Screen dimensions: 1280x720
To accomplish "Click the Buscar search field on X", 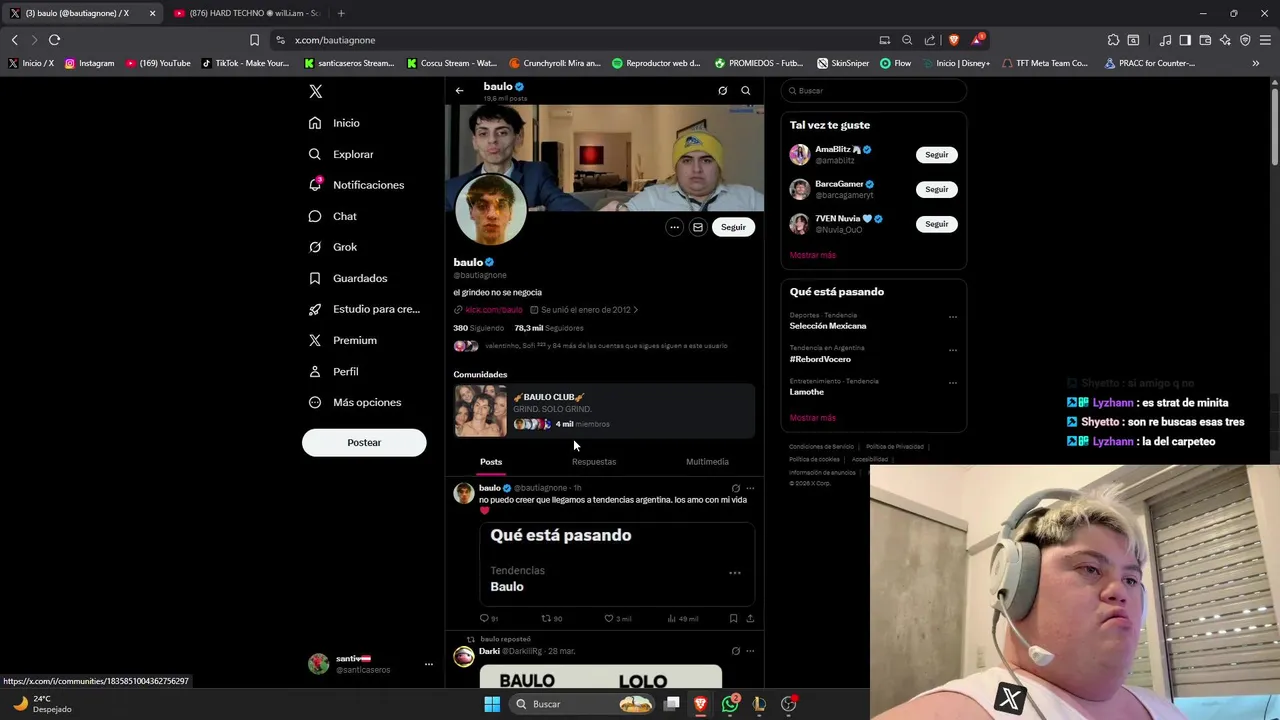I will tap(874, 91).
